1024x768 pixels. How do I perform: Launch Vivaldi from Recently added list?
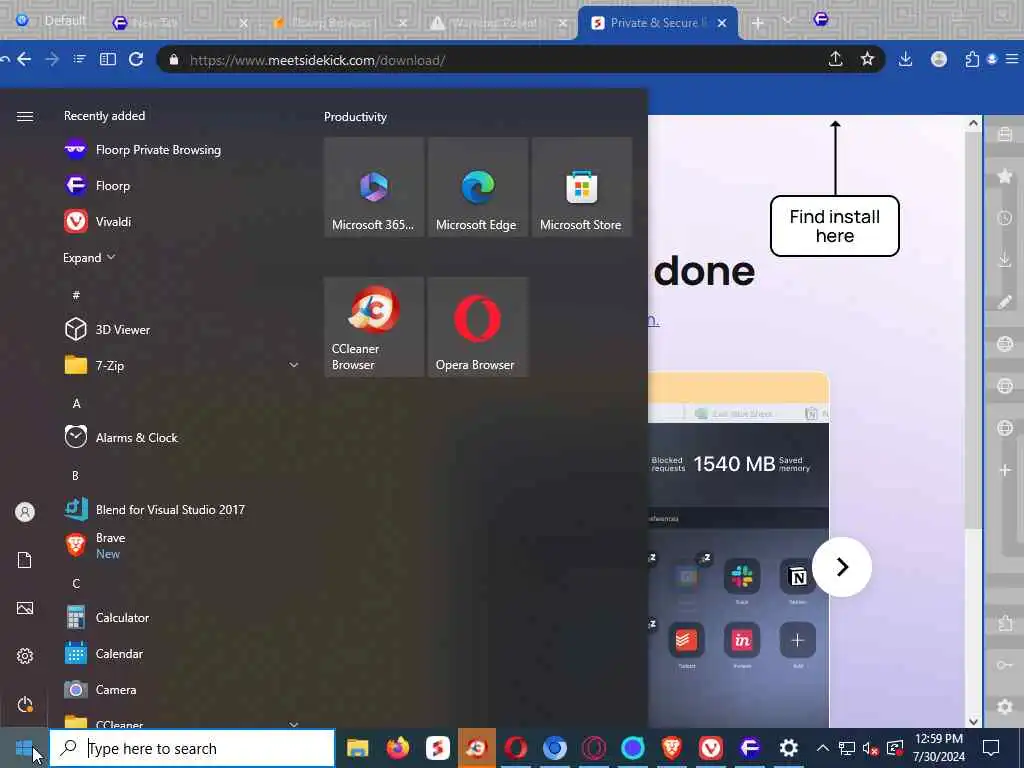click(x=183, y=221)
